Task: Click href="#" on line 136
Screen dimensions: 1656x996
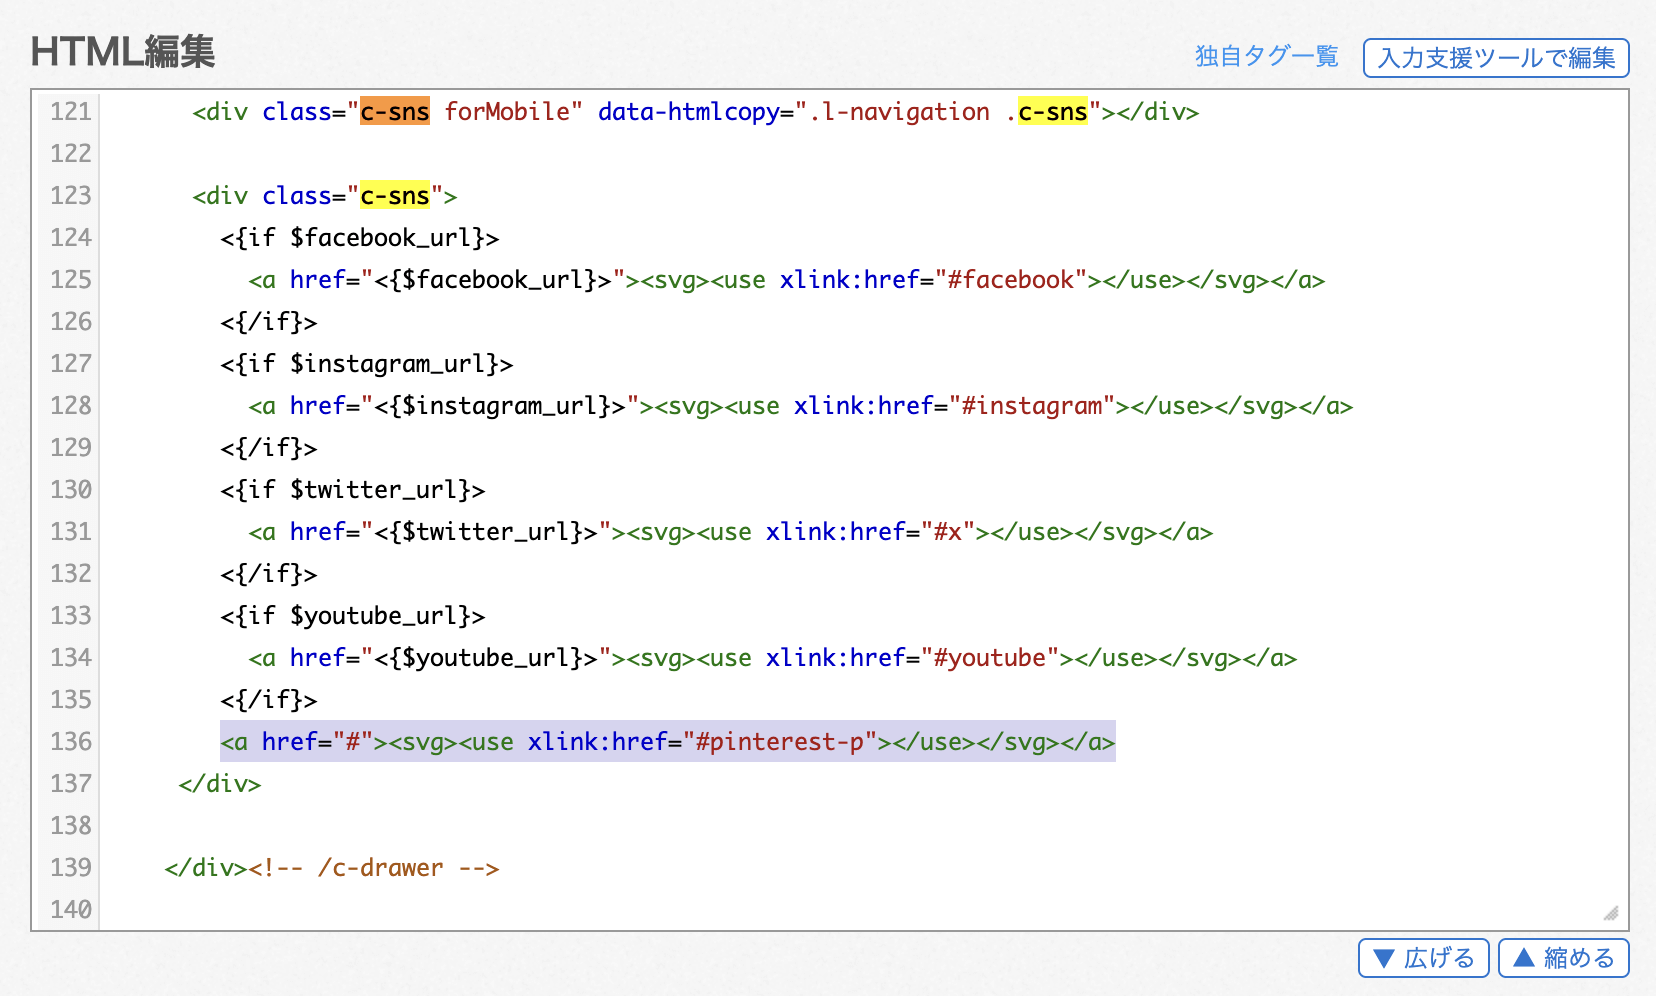Action: [x=318, y=742]
